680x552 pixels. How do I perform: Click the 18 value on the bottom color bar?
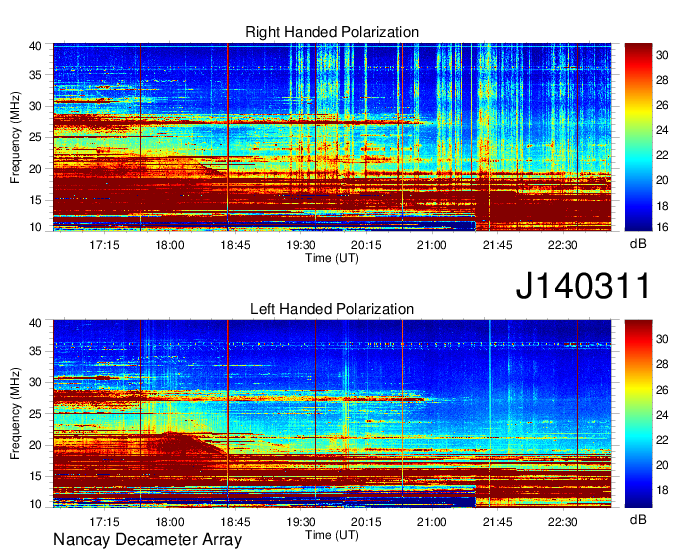point(662,490)
